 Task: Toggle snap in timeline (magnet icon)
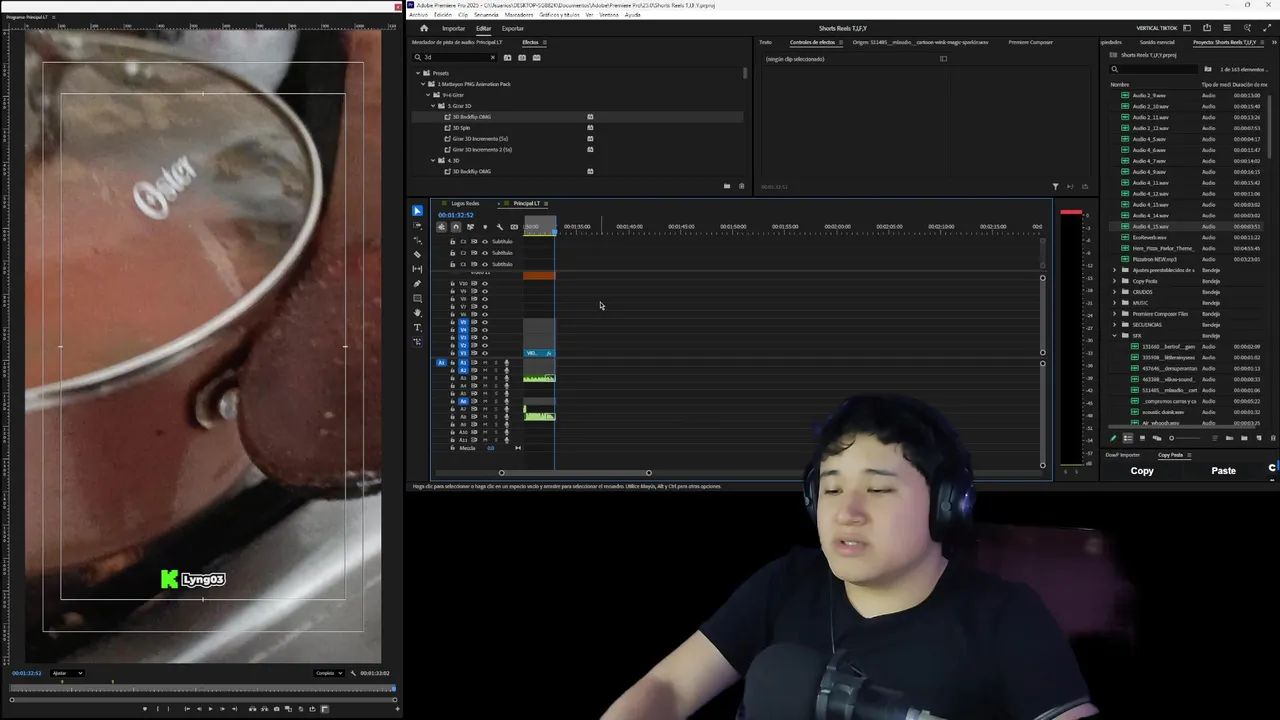pyautogui.click(x=456, y=227)
